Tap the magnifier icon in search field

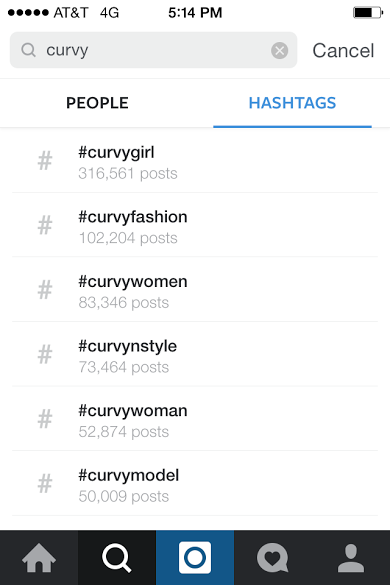pos(28,50)
